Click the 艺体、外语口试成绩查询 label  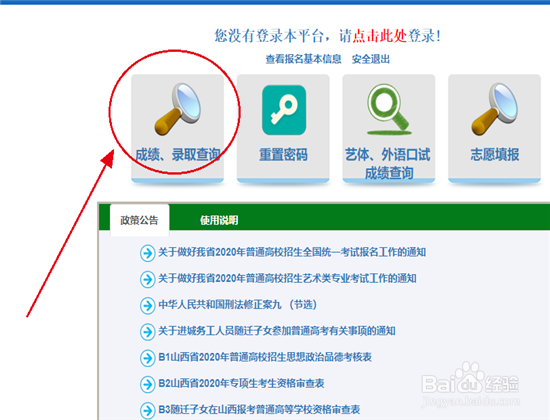click(x=388, y=164)
